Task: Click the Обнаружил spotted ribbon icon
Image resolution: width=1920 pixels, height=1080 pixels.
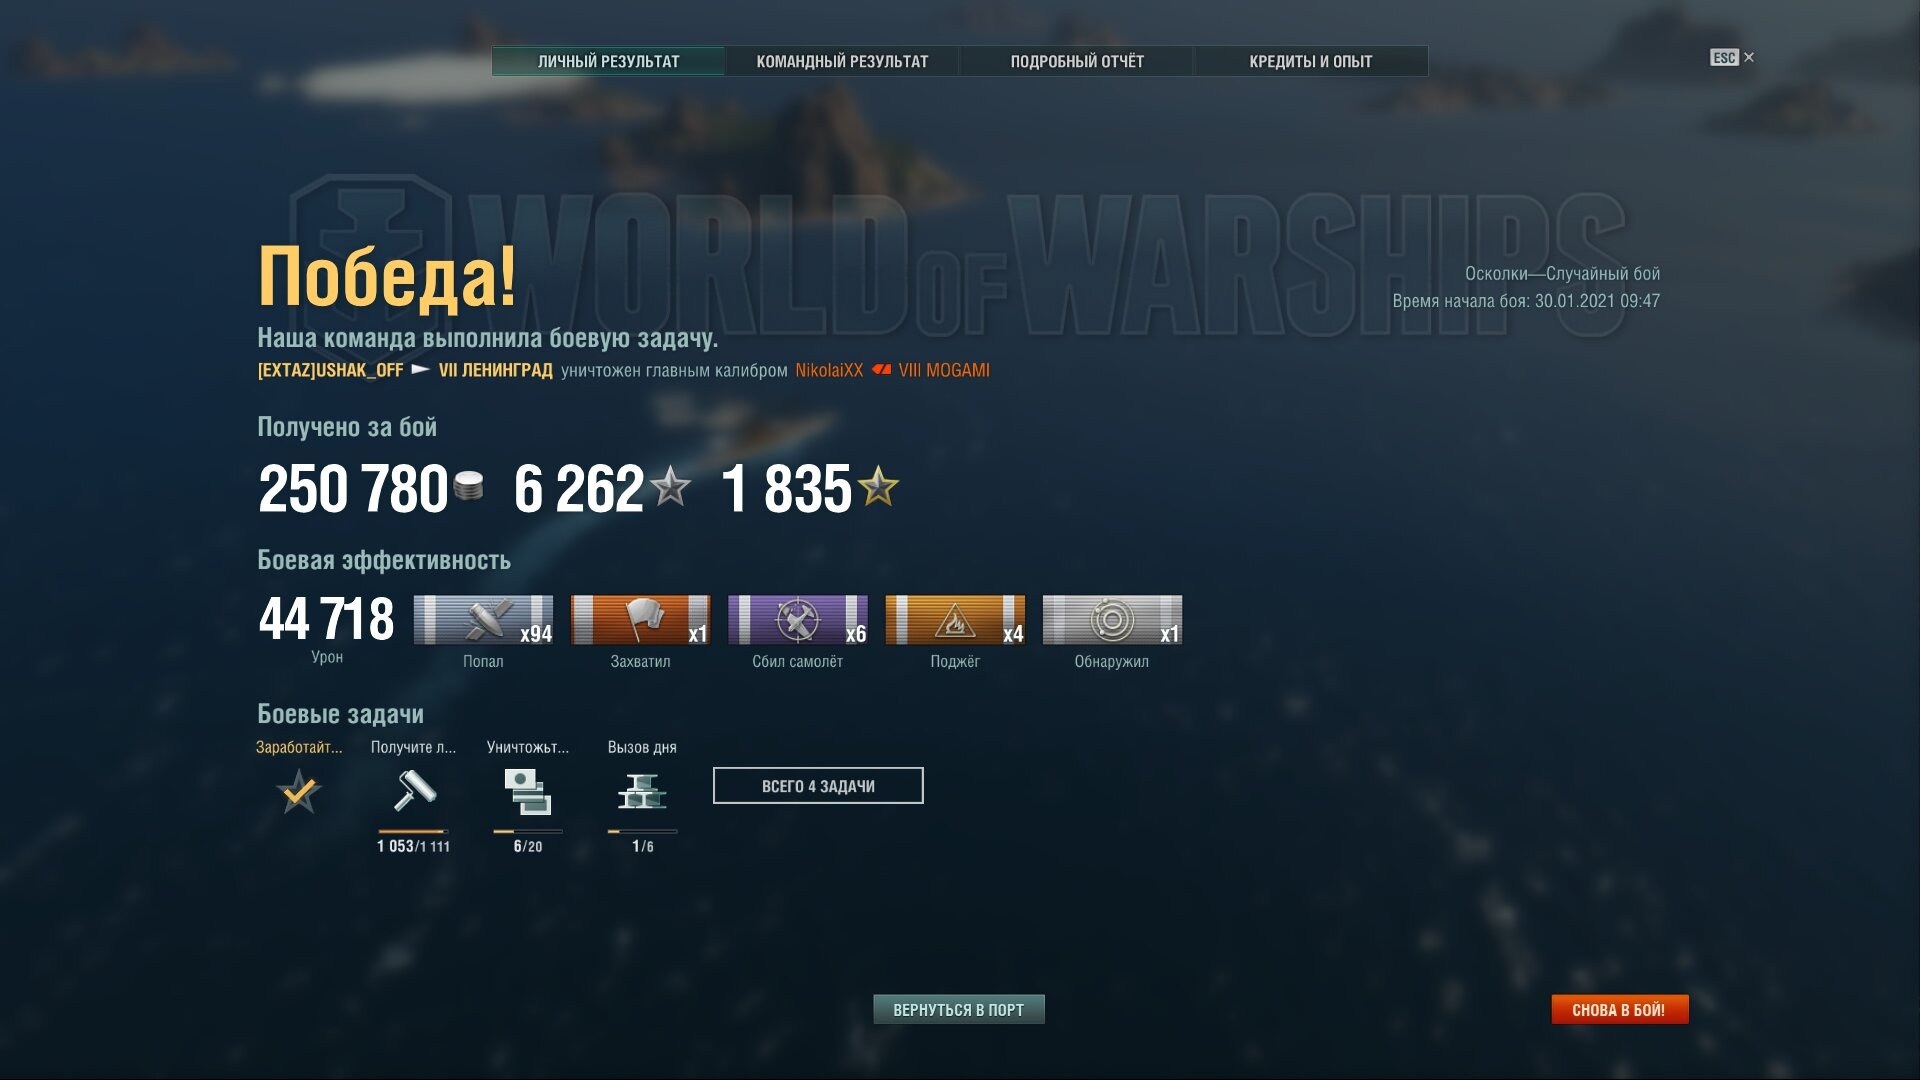Action: tap(1112, 620)
